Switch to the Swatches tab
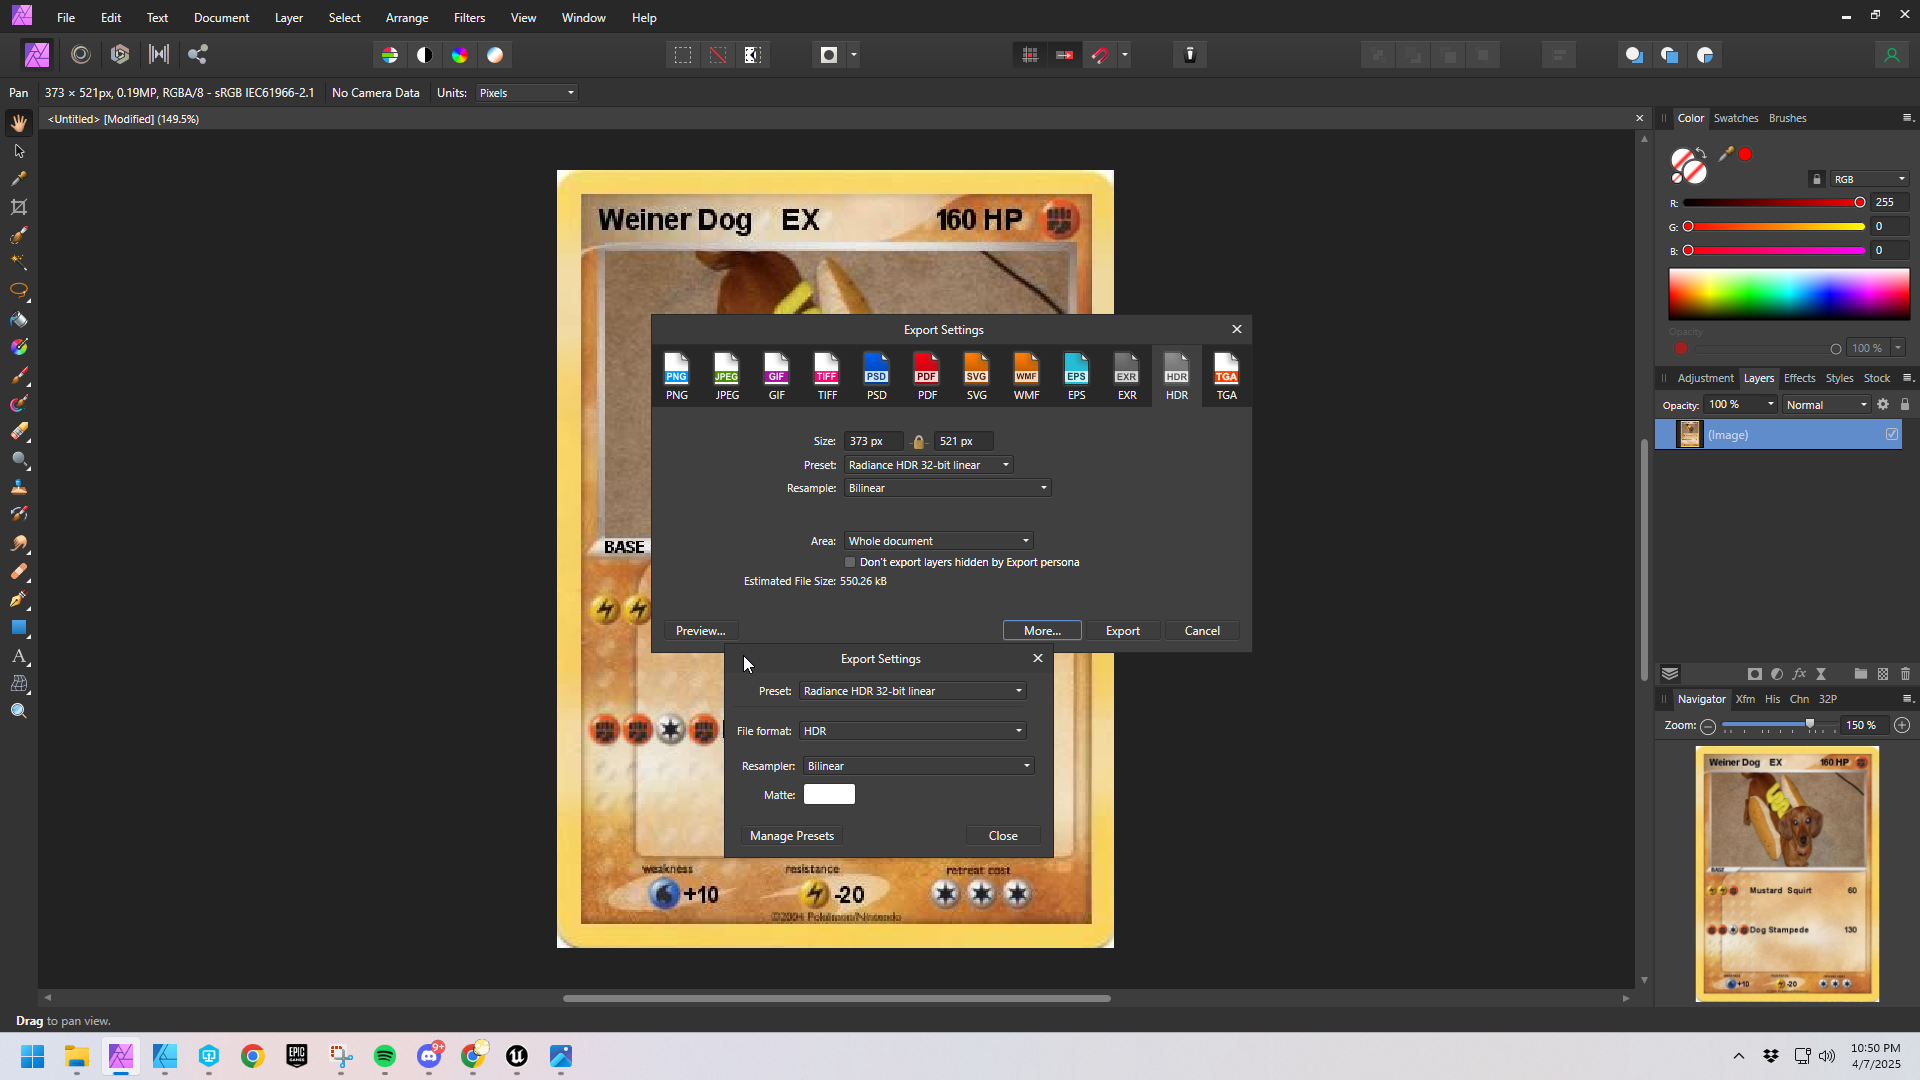Screen dimensions: 1920x1080 (x=1736, y=118)
